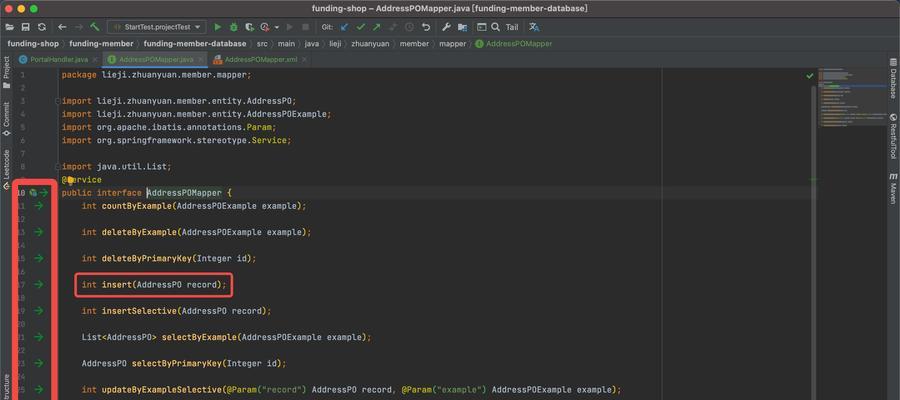The height and width of the screenshot is (400, 900).
Task: Open the Project tool window
Action: (x=6, y=72)
